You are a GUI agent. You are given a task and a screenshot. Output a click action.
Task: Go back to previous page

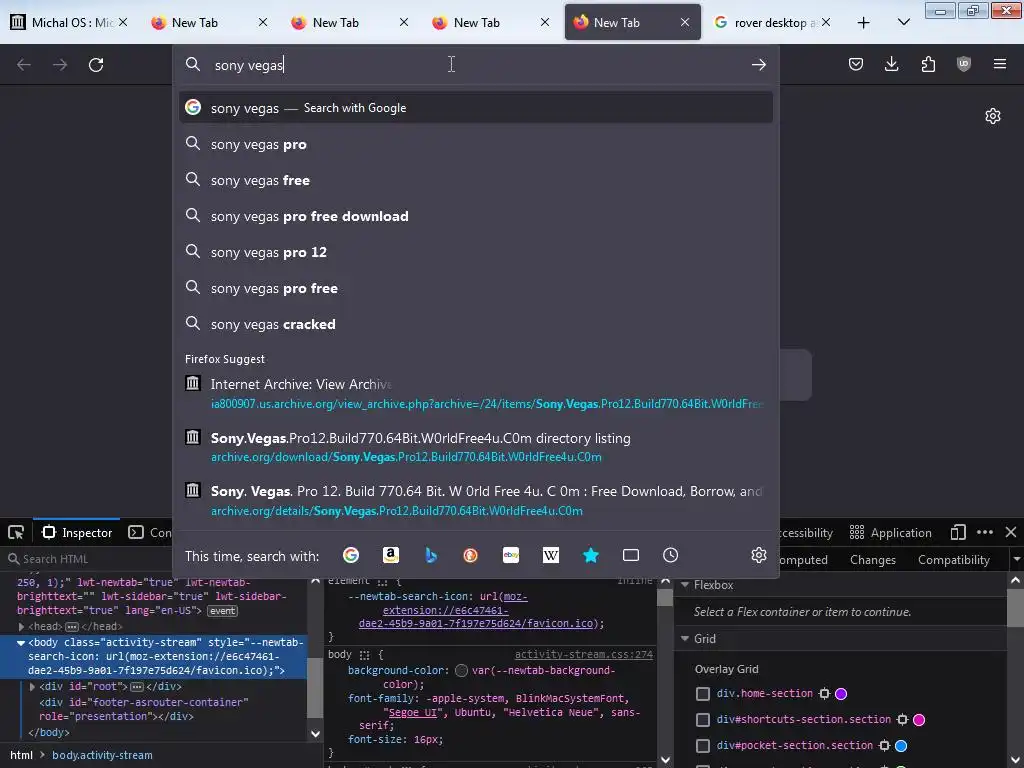24,65
